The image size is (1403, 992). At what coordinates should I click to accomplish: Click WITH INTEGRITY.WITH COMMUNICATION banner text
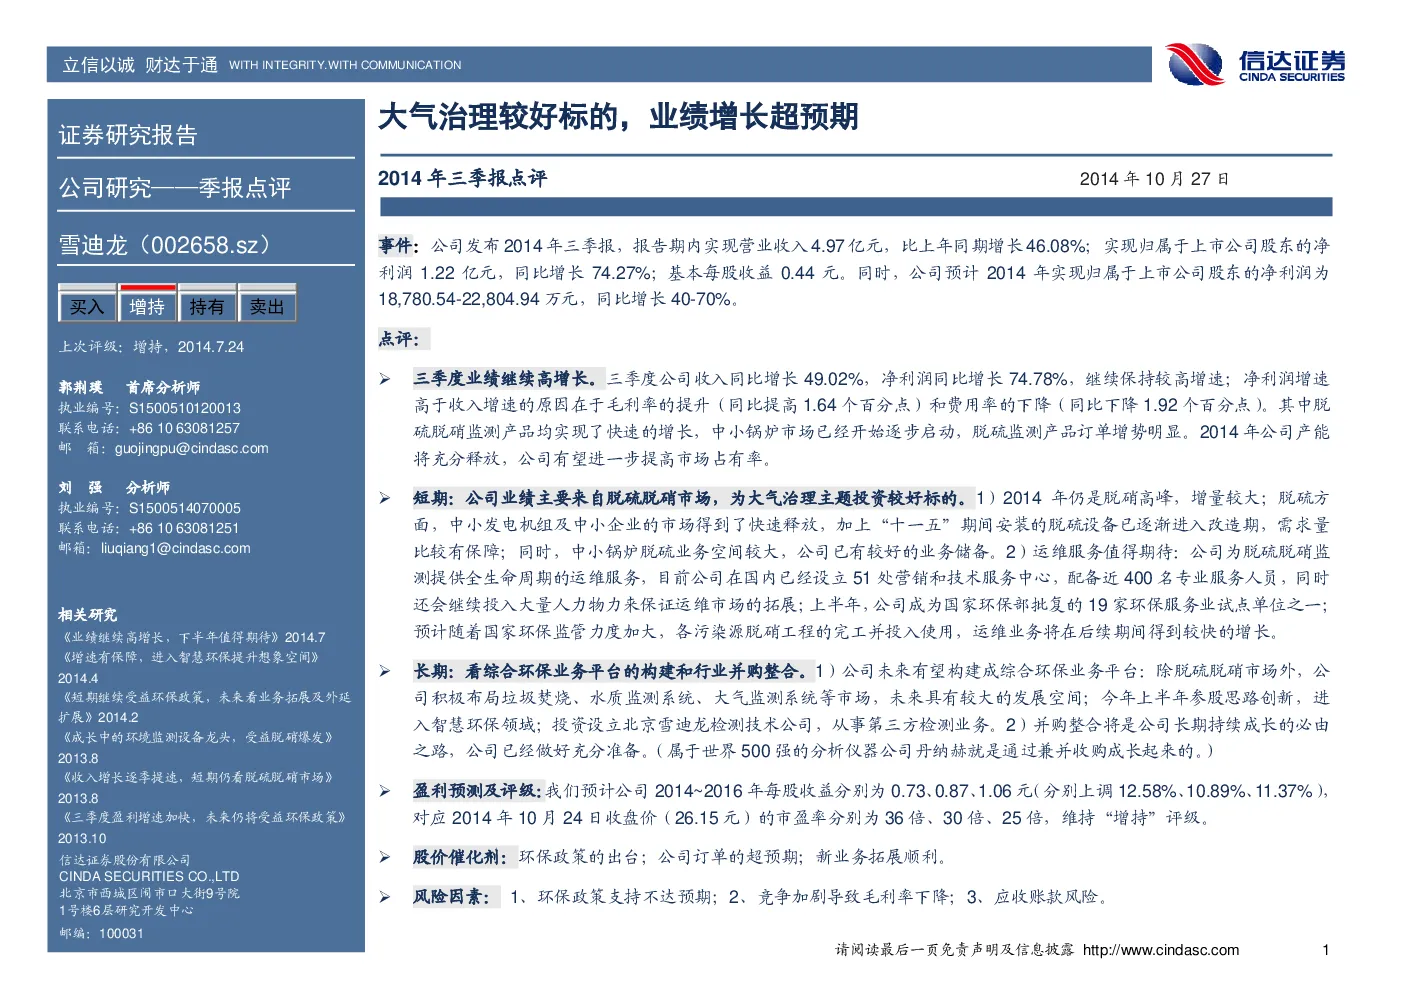pyautogui.click(x=345, y=65)
